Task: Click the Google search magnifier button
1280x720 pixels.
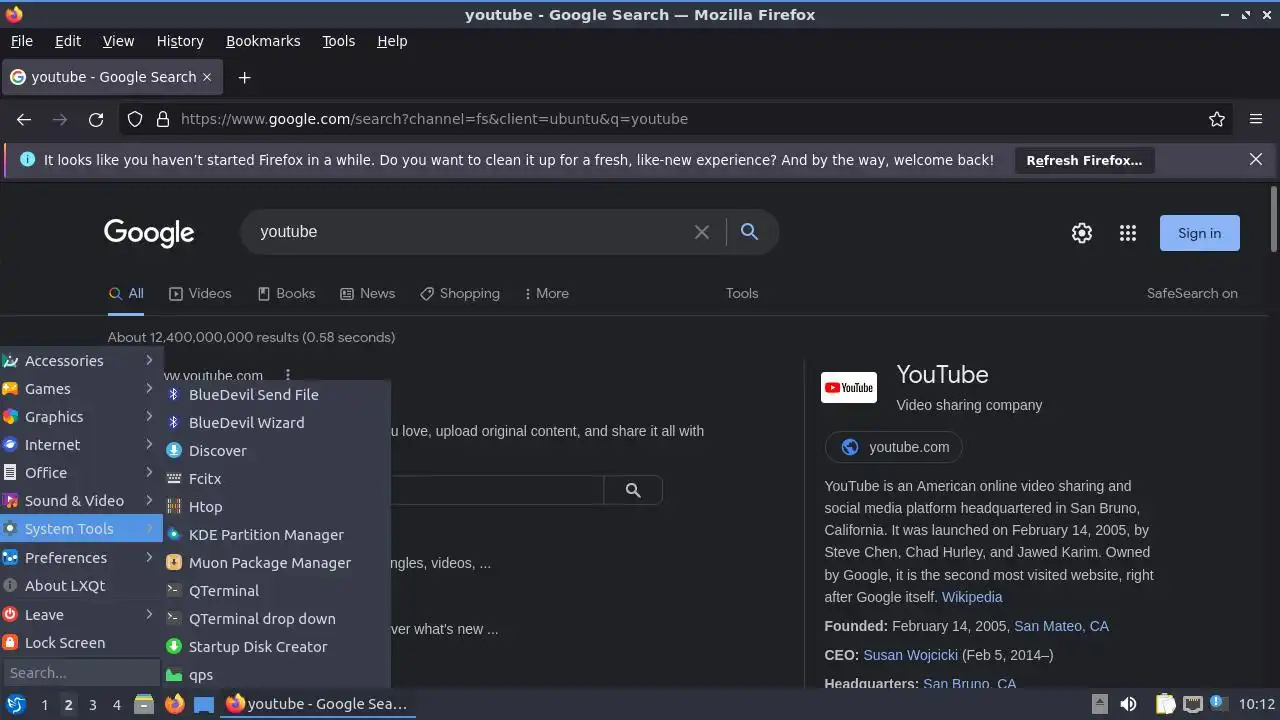Action: (x=749, y=232)
